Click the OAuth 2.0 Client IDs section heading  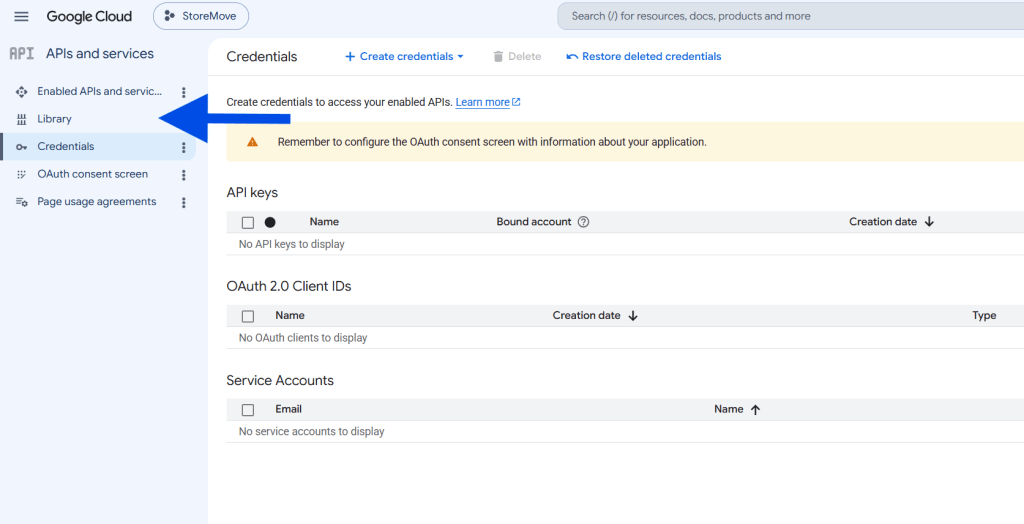tap(289, 286)
